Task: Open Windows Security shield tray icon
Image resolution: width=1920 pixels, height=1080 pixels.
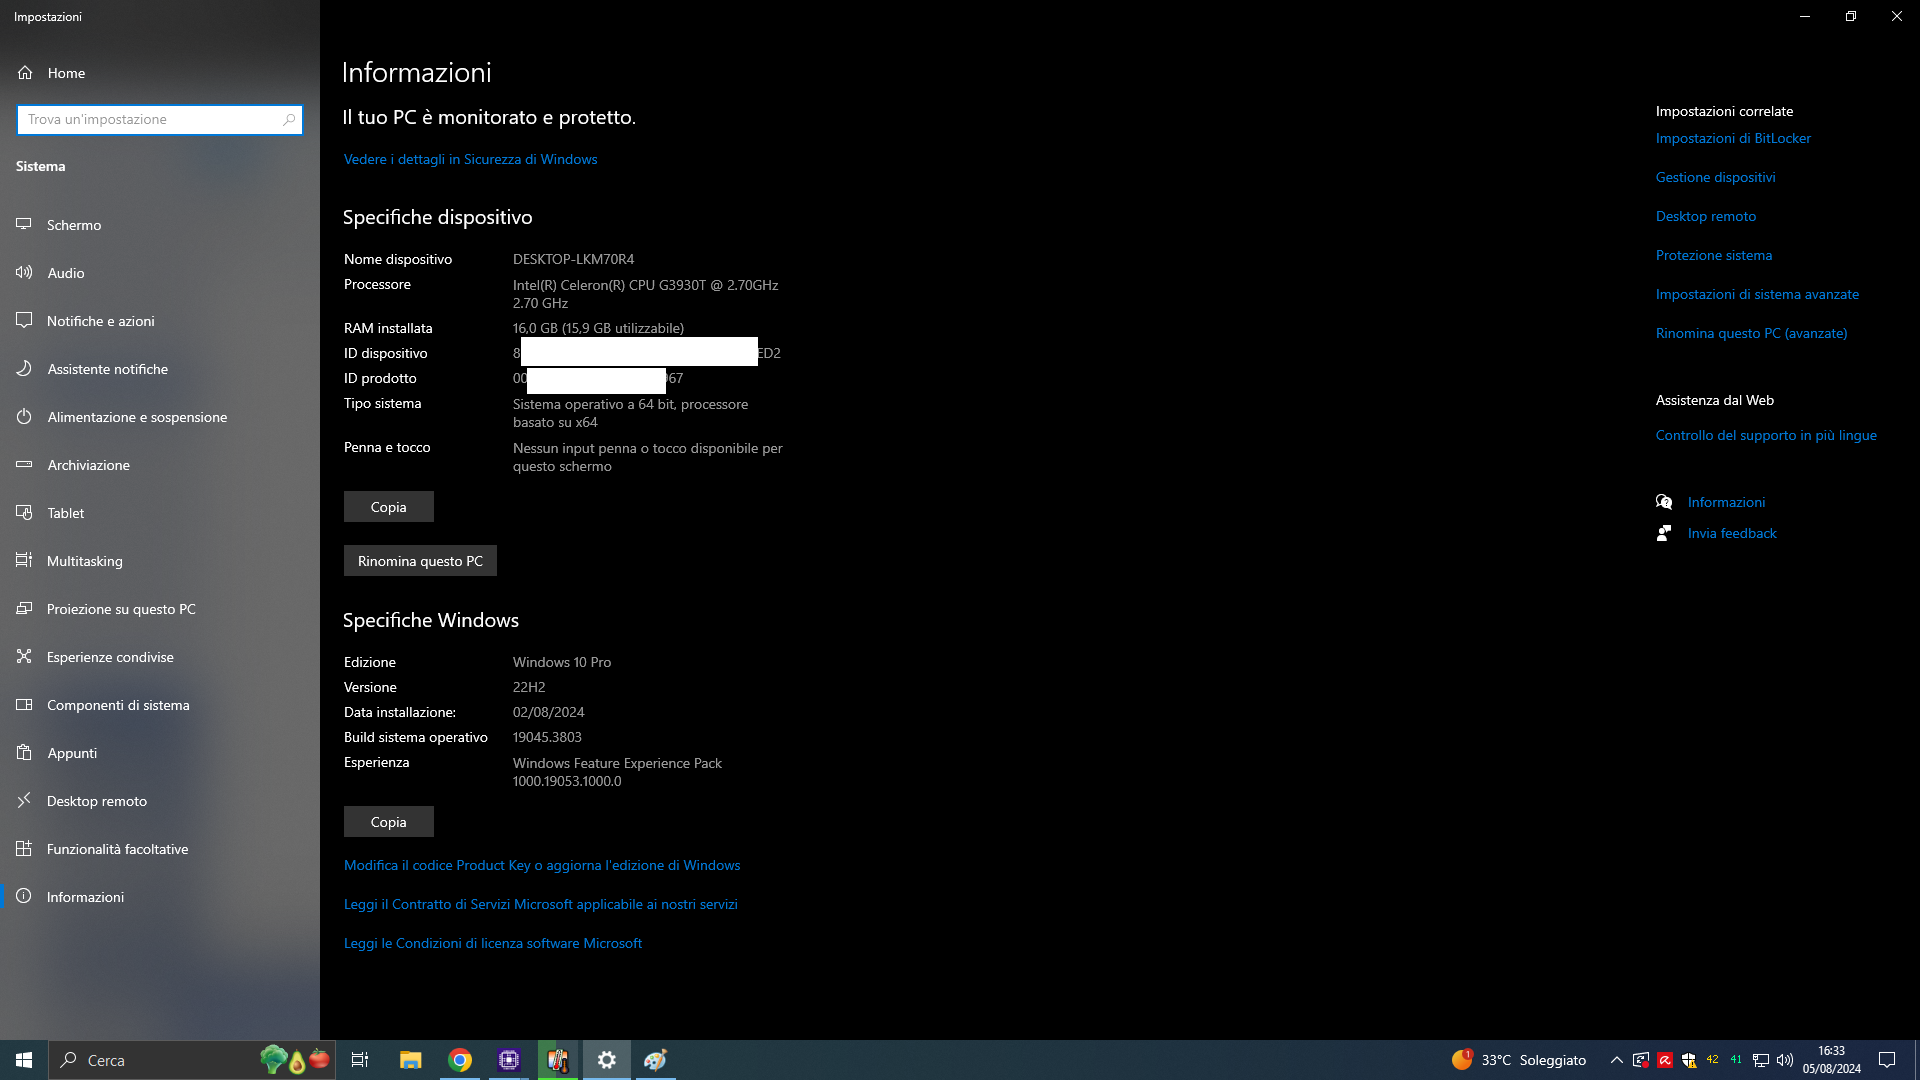Action: pyautogui.click(x=1689, y=1060)
